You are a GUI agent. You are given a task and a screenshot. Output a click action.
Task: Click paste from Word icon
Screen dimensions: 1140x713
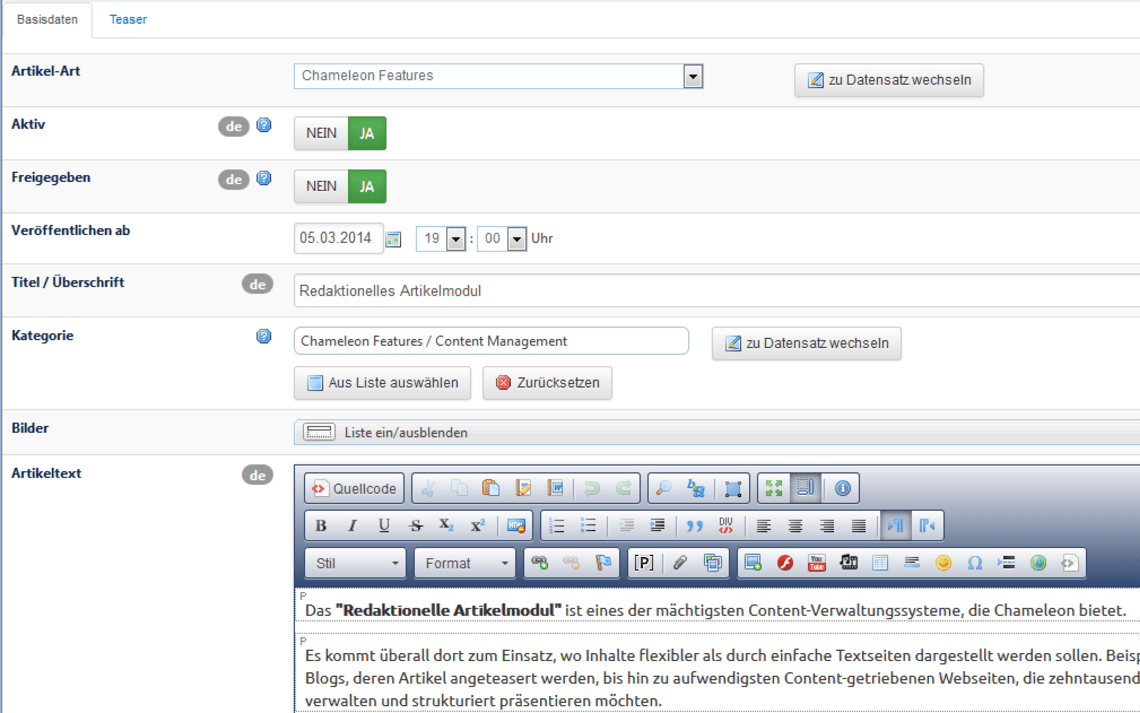(555, 488)
